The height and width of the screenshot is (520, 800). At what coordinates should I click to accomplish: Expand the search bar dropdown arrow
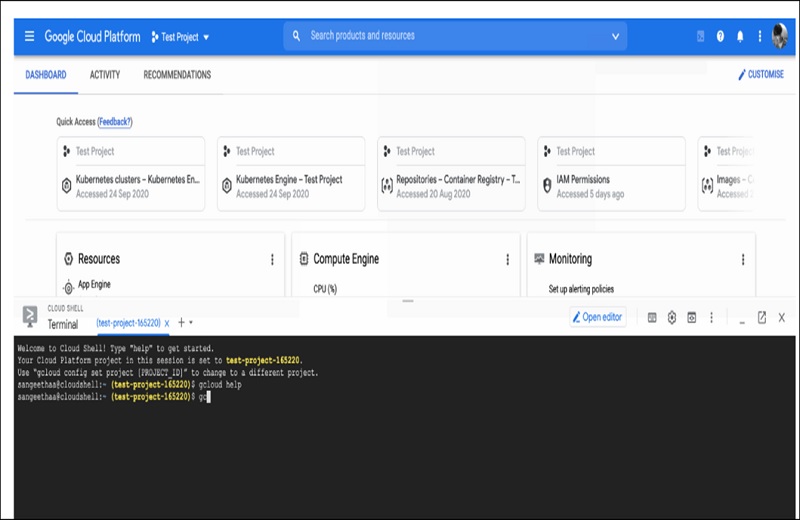615,36
